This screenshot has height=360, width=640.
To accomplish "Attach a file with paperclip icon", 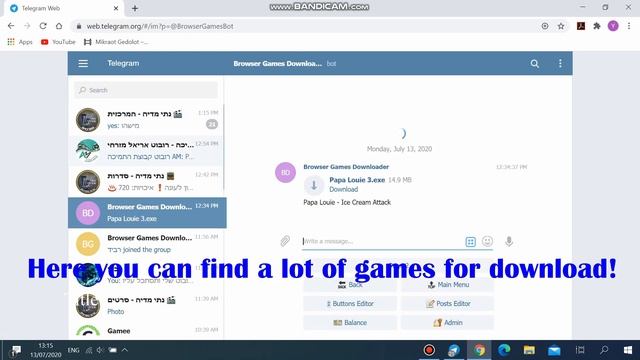I will click(285, 241).
